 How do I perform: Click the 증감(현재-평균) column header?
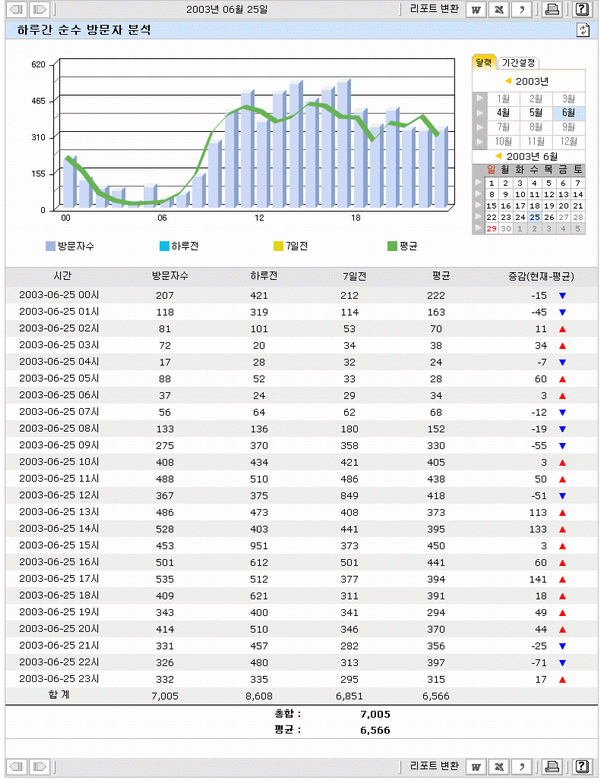541,276
